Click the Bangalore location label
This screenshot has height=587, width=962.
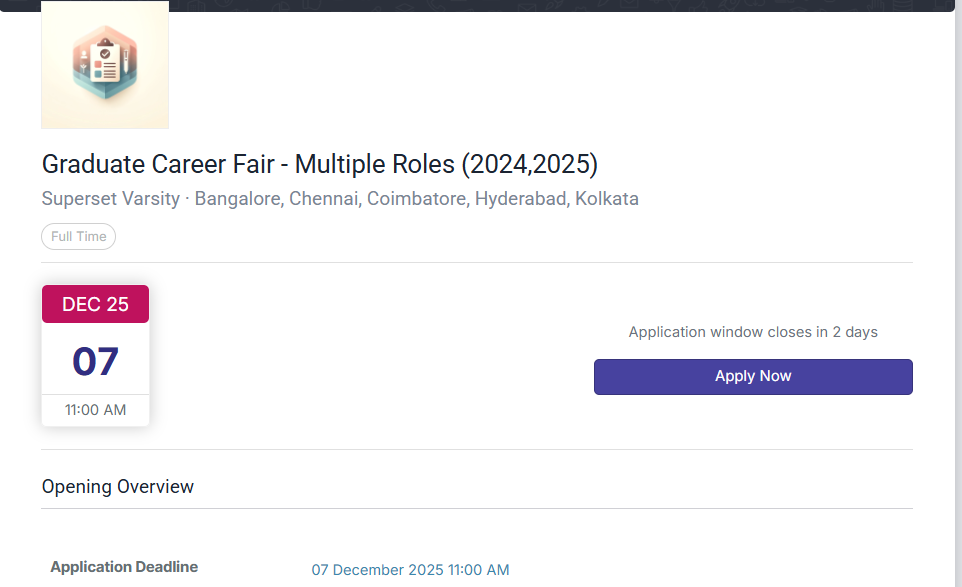pos(237,198)
